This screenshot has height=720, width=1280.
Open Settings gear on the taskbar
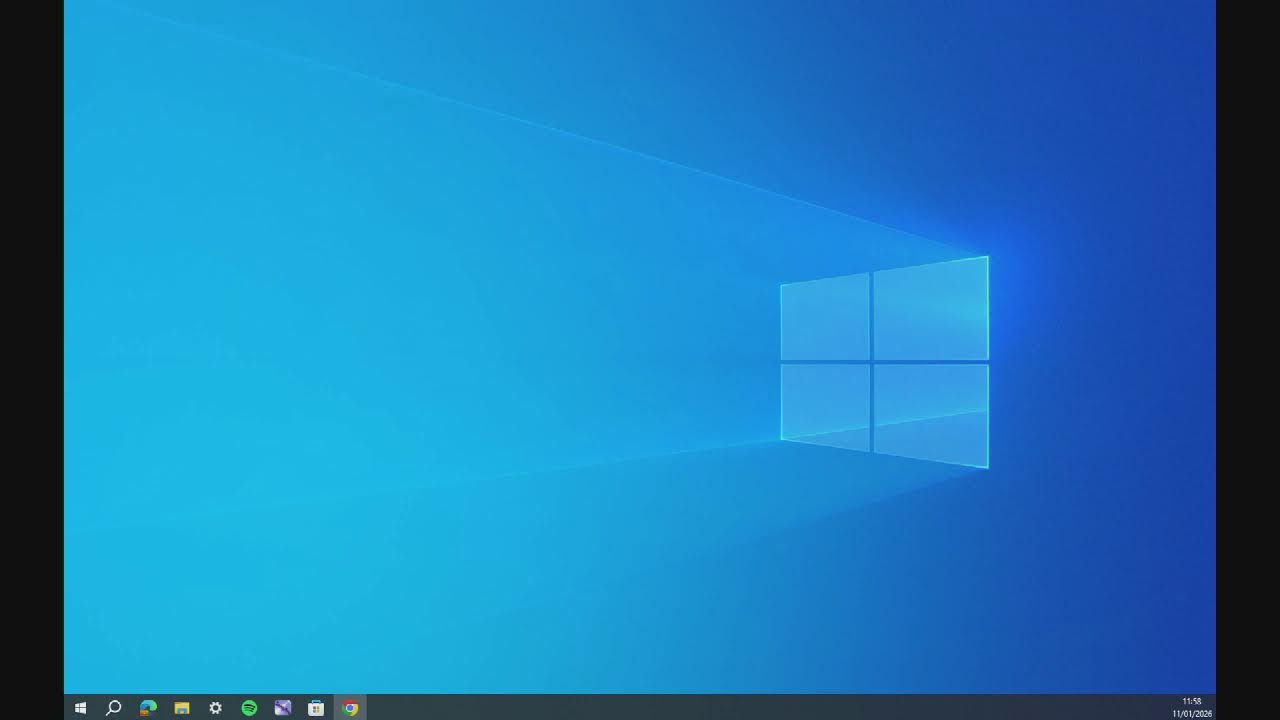coord(215,708)
